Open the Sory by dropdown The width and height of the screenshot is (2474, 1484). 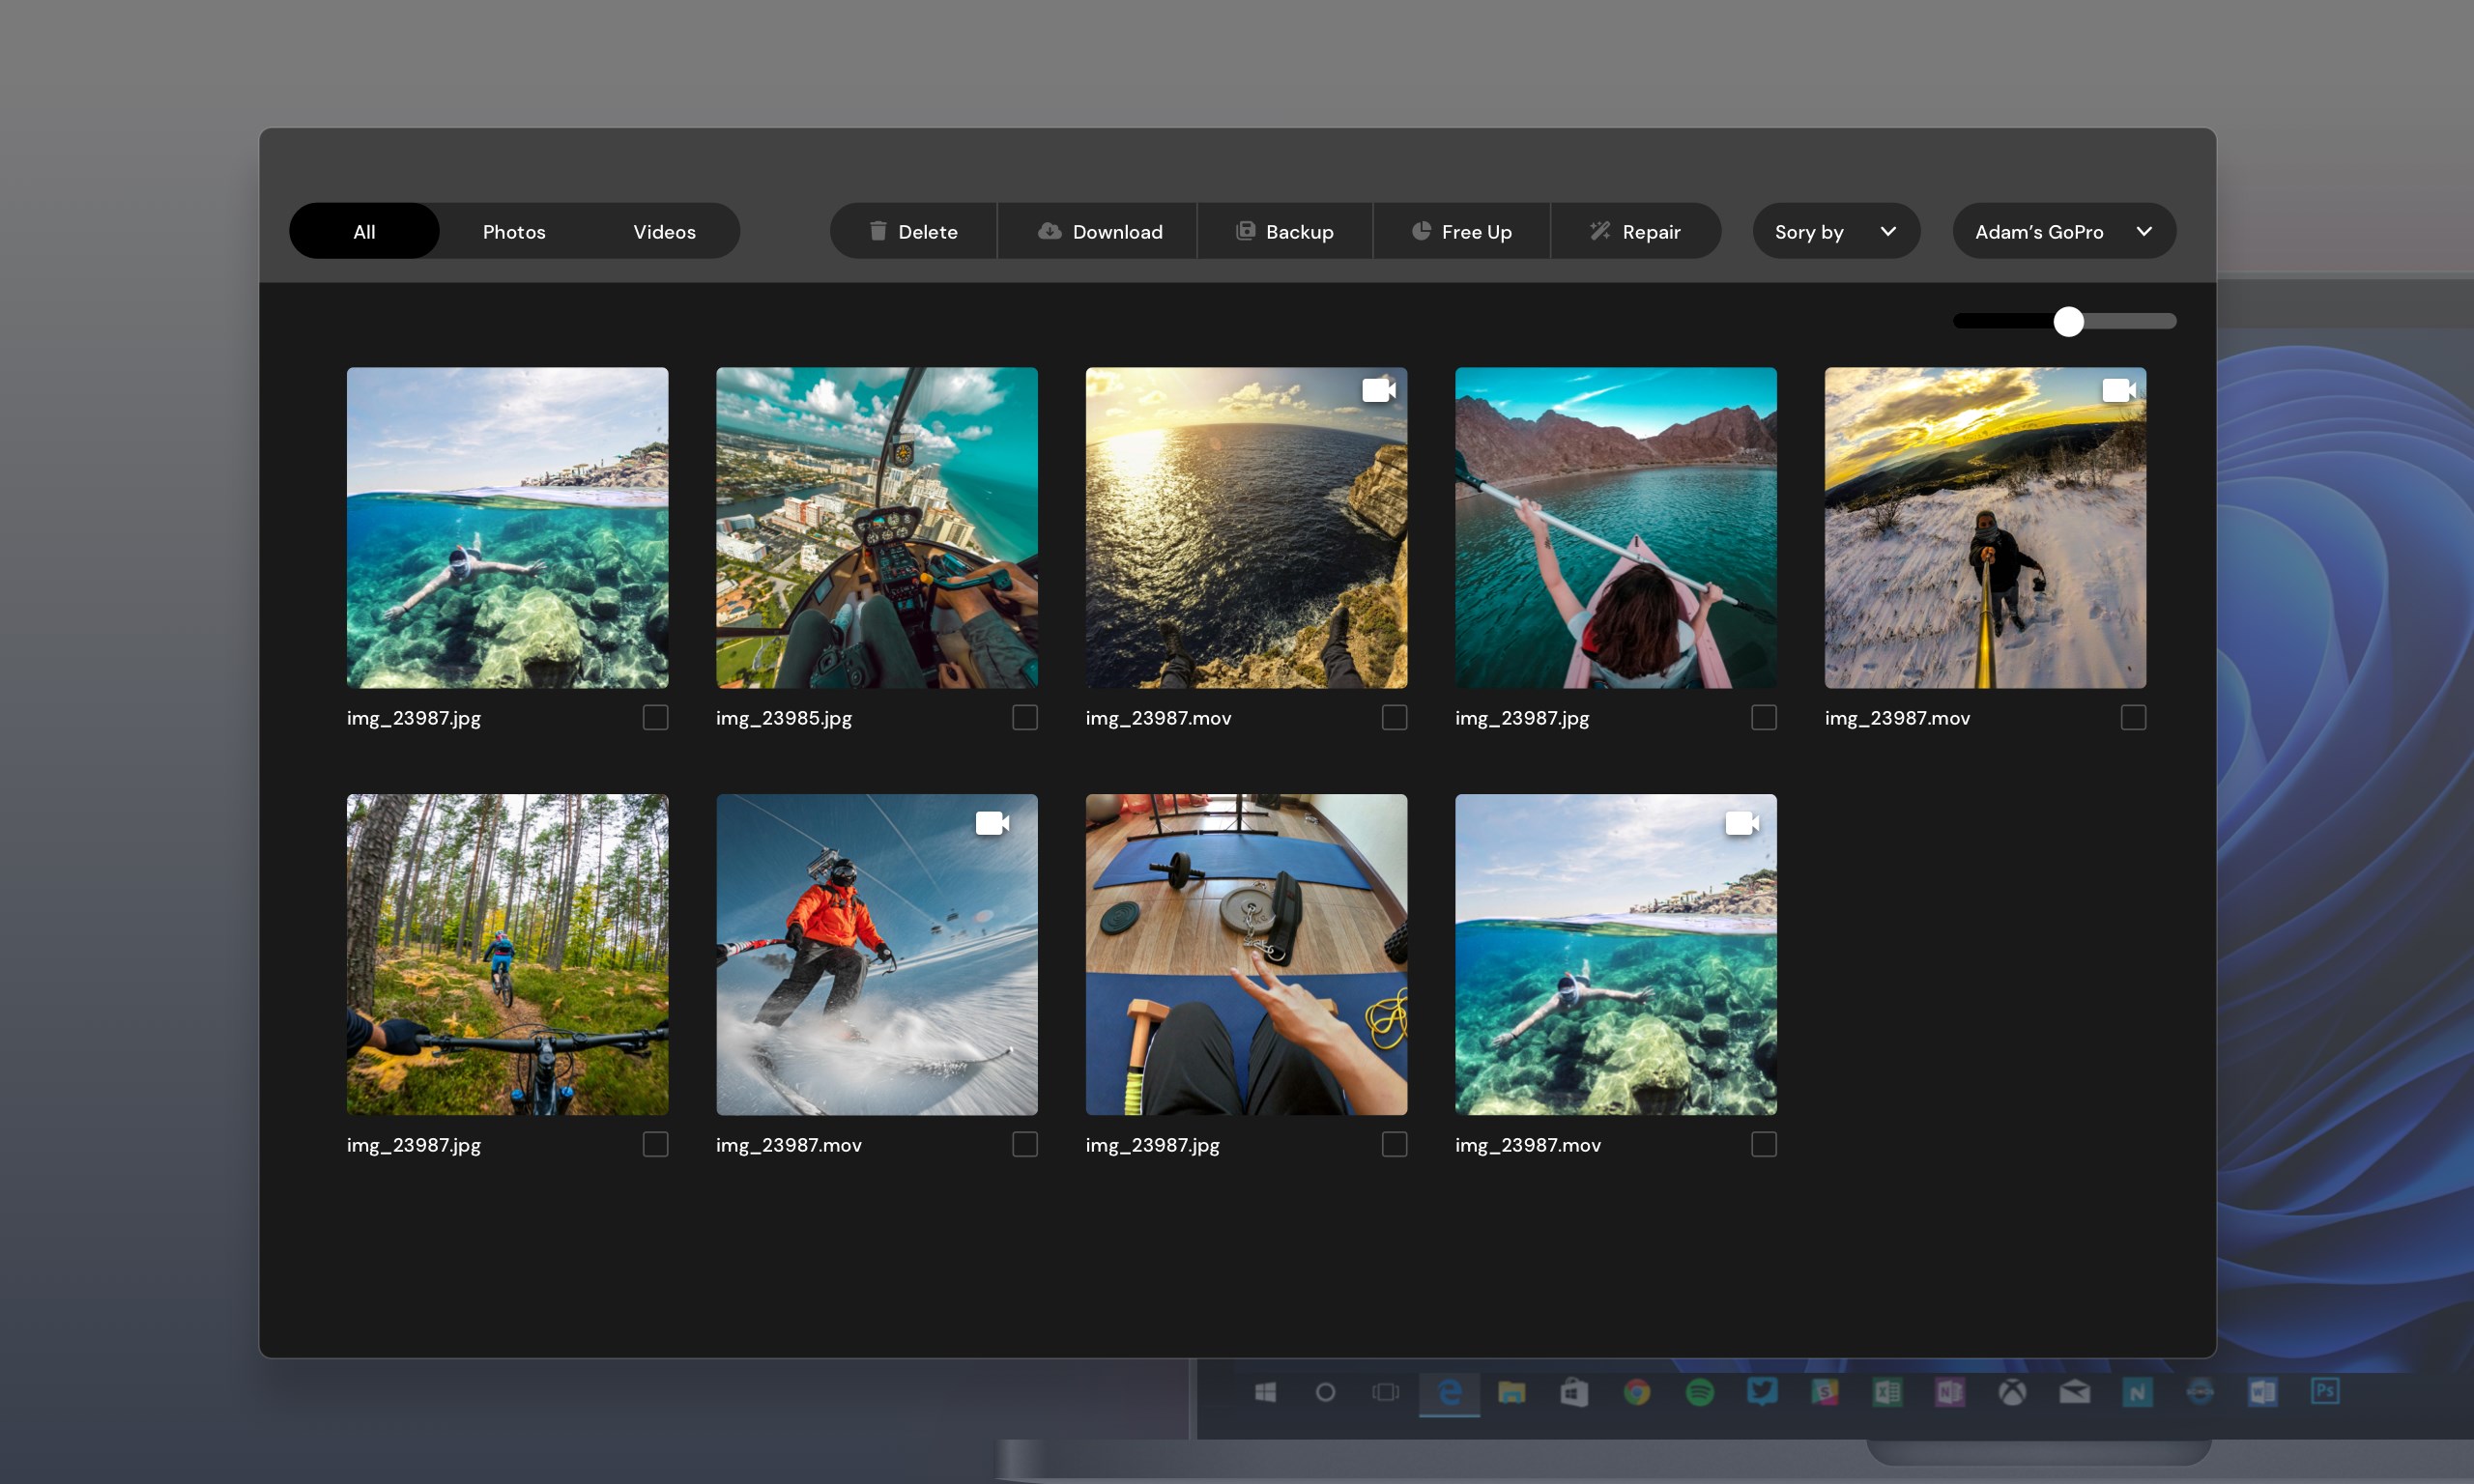point(1835,231)
